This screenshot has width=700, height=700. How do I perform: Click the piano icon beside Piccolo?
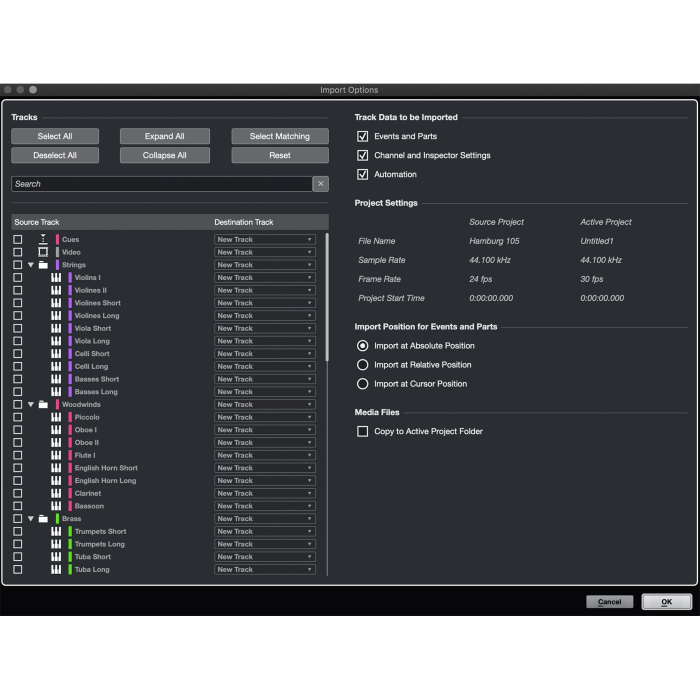[x=56, y=417]
